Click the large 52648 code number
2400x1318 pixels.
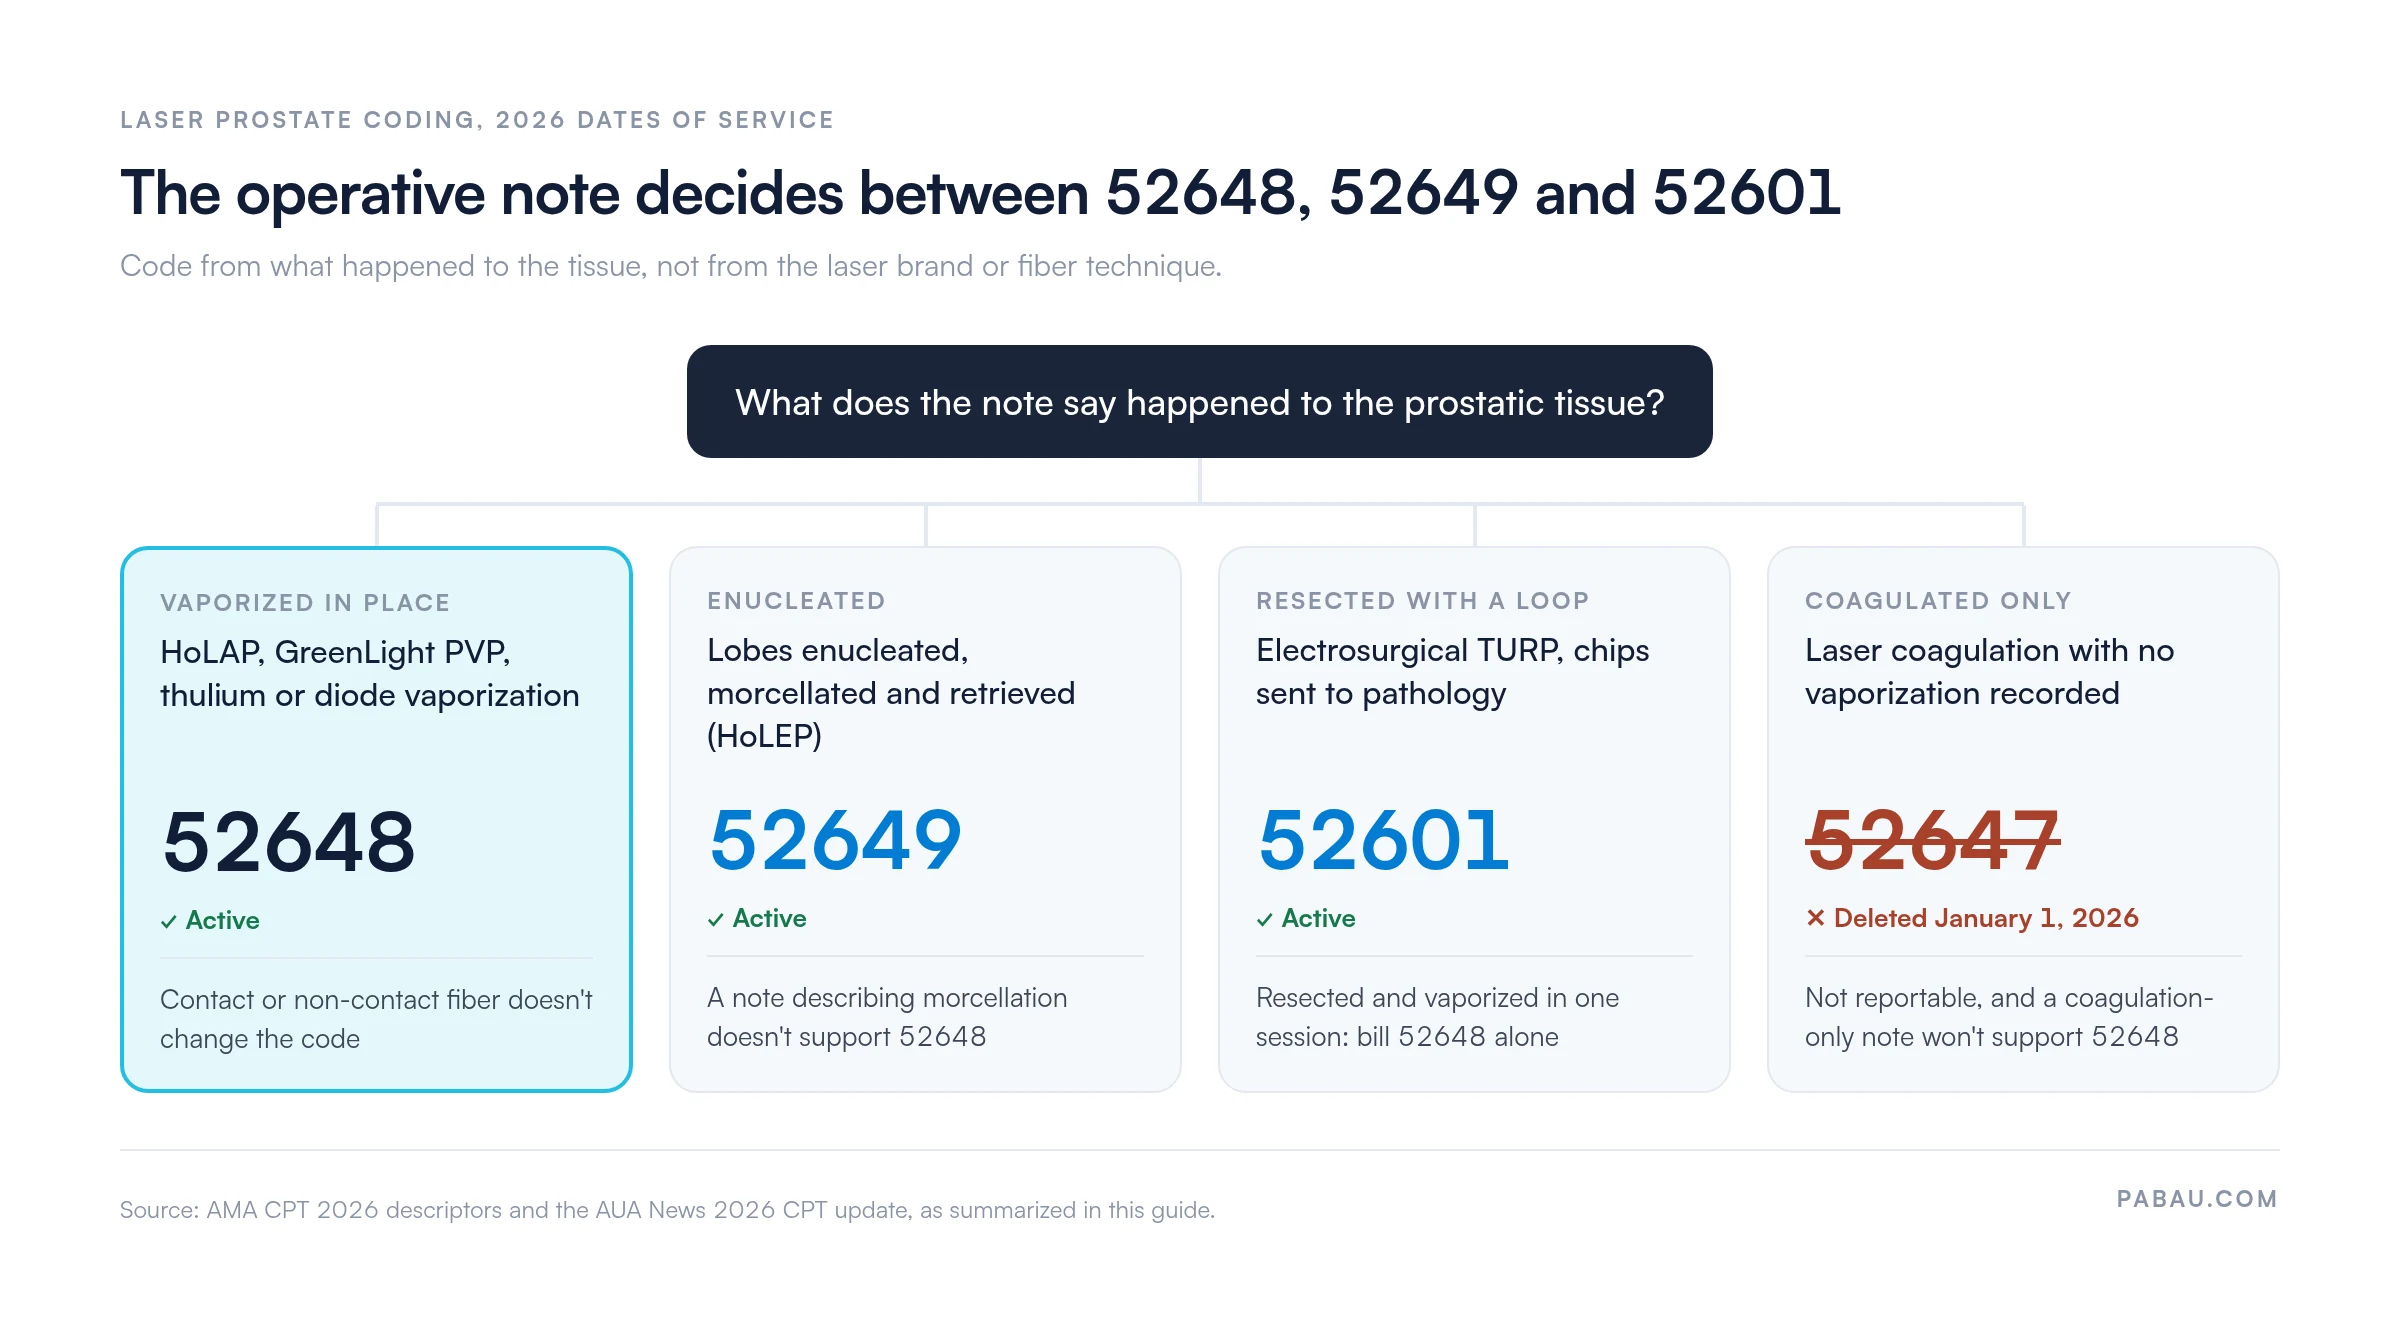pos(288,842)
